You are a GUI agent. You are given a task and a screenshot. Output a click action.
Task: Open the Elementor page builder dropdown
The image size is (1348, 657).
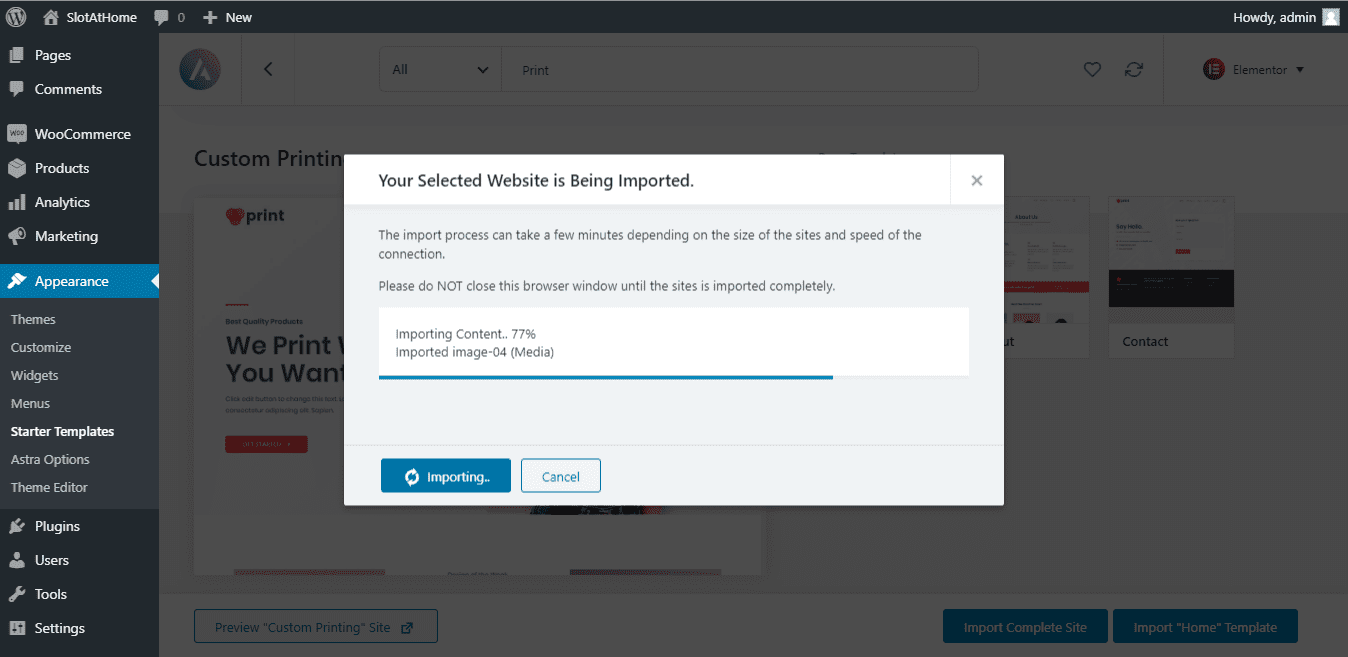click(1254, 70)
